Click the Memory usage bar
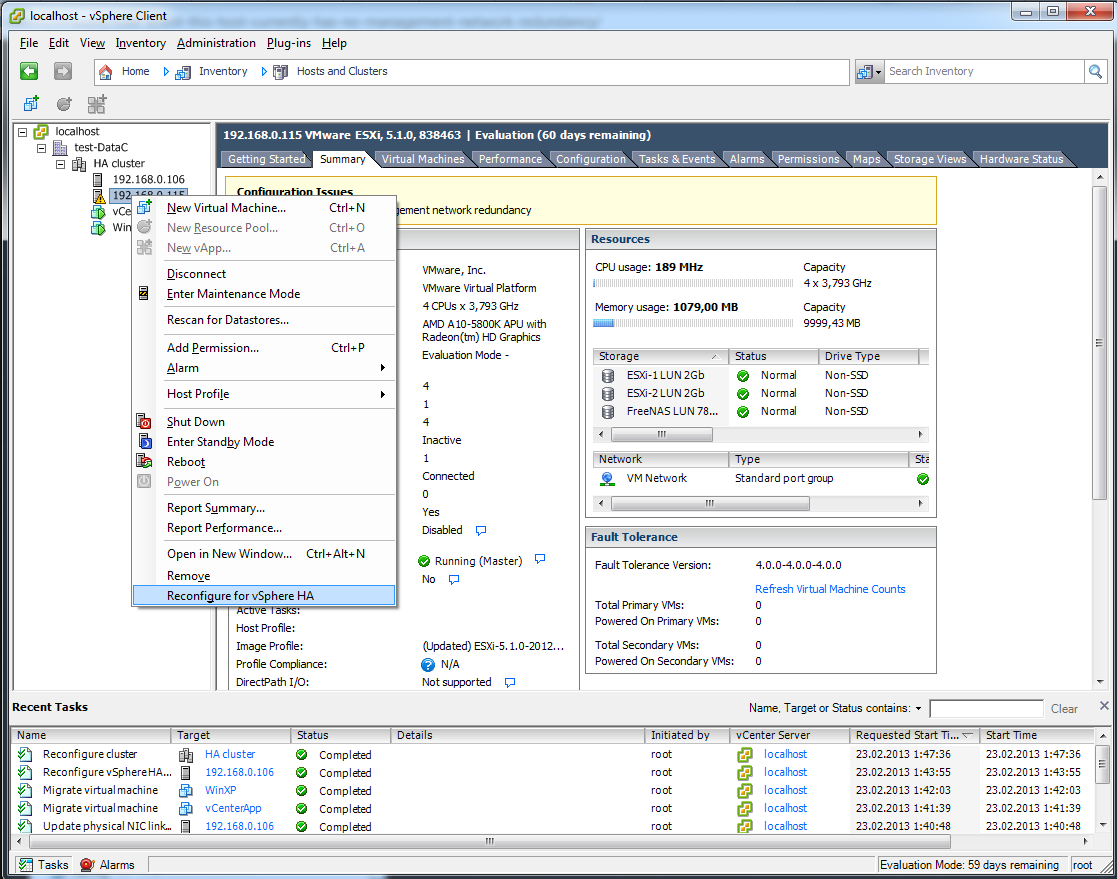Image resolution: width=1117 pixels, height=879 pixels. click(693, 323)
